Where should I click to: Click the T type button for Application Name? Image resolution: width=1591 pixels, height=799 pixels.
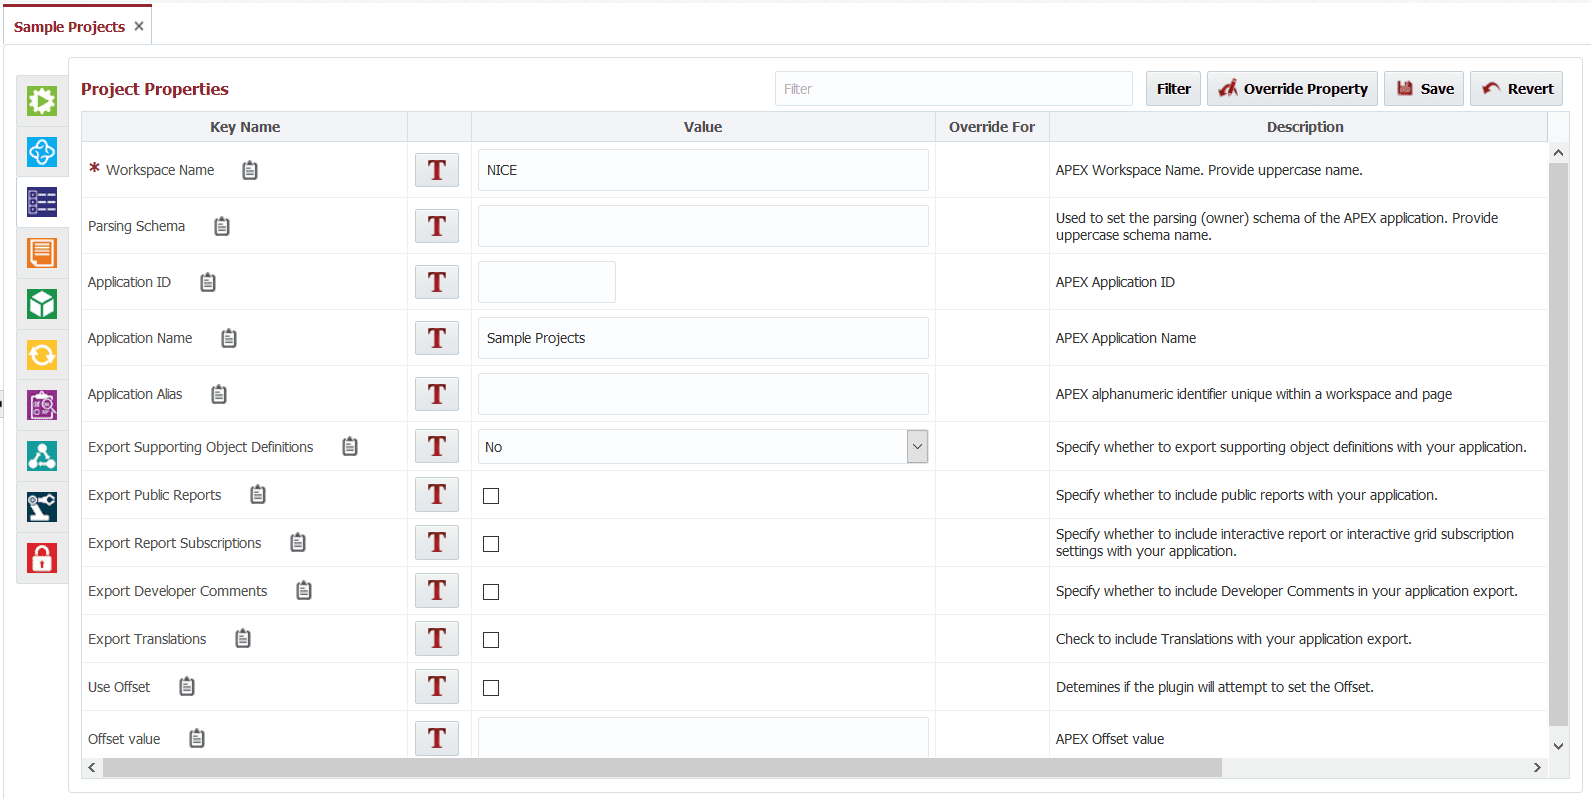(x=437, y=338)
